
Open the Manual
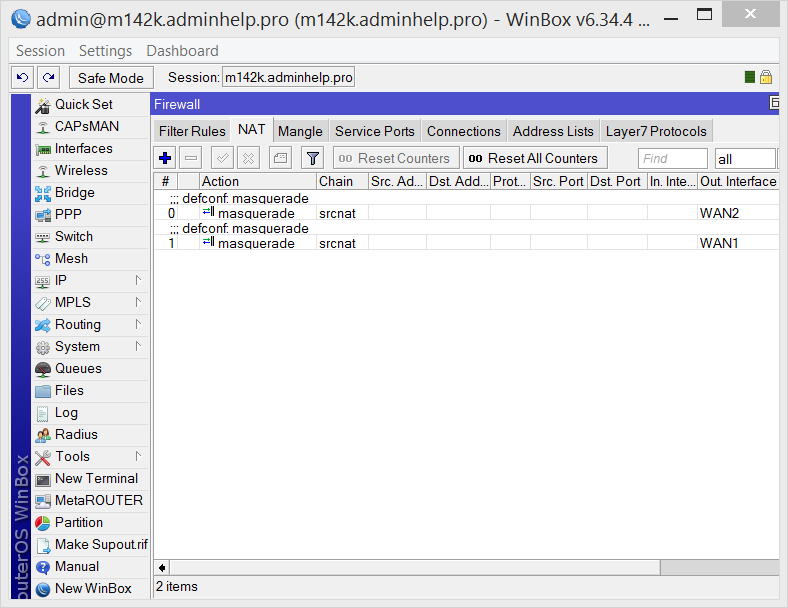(91, 567)
